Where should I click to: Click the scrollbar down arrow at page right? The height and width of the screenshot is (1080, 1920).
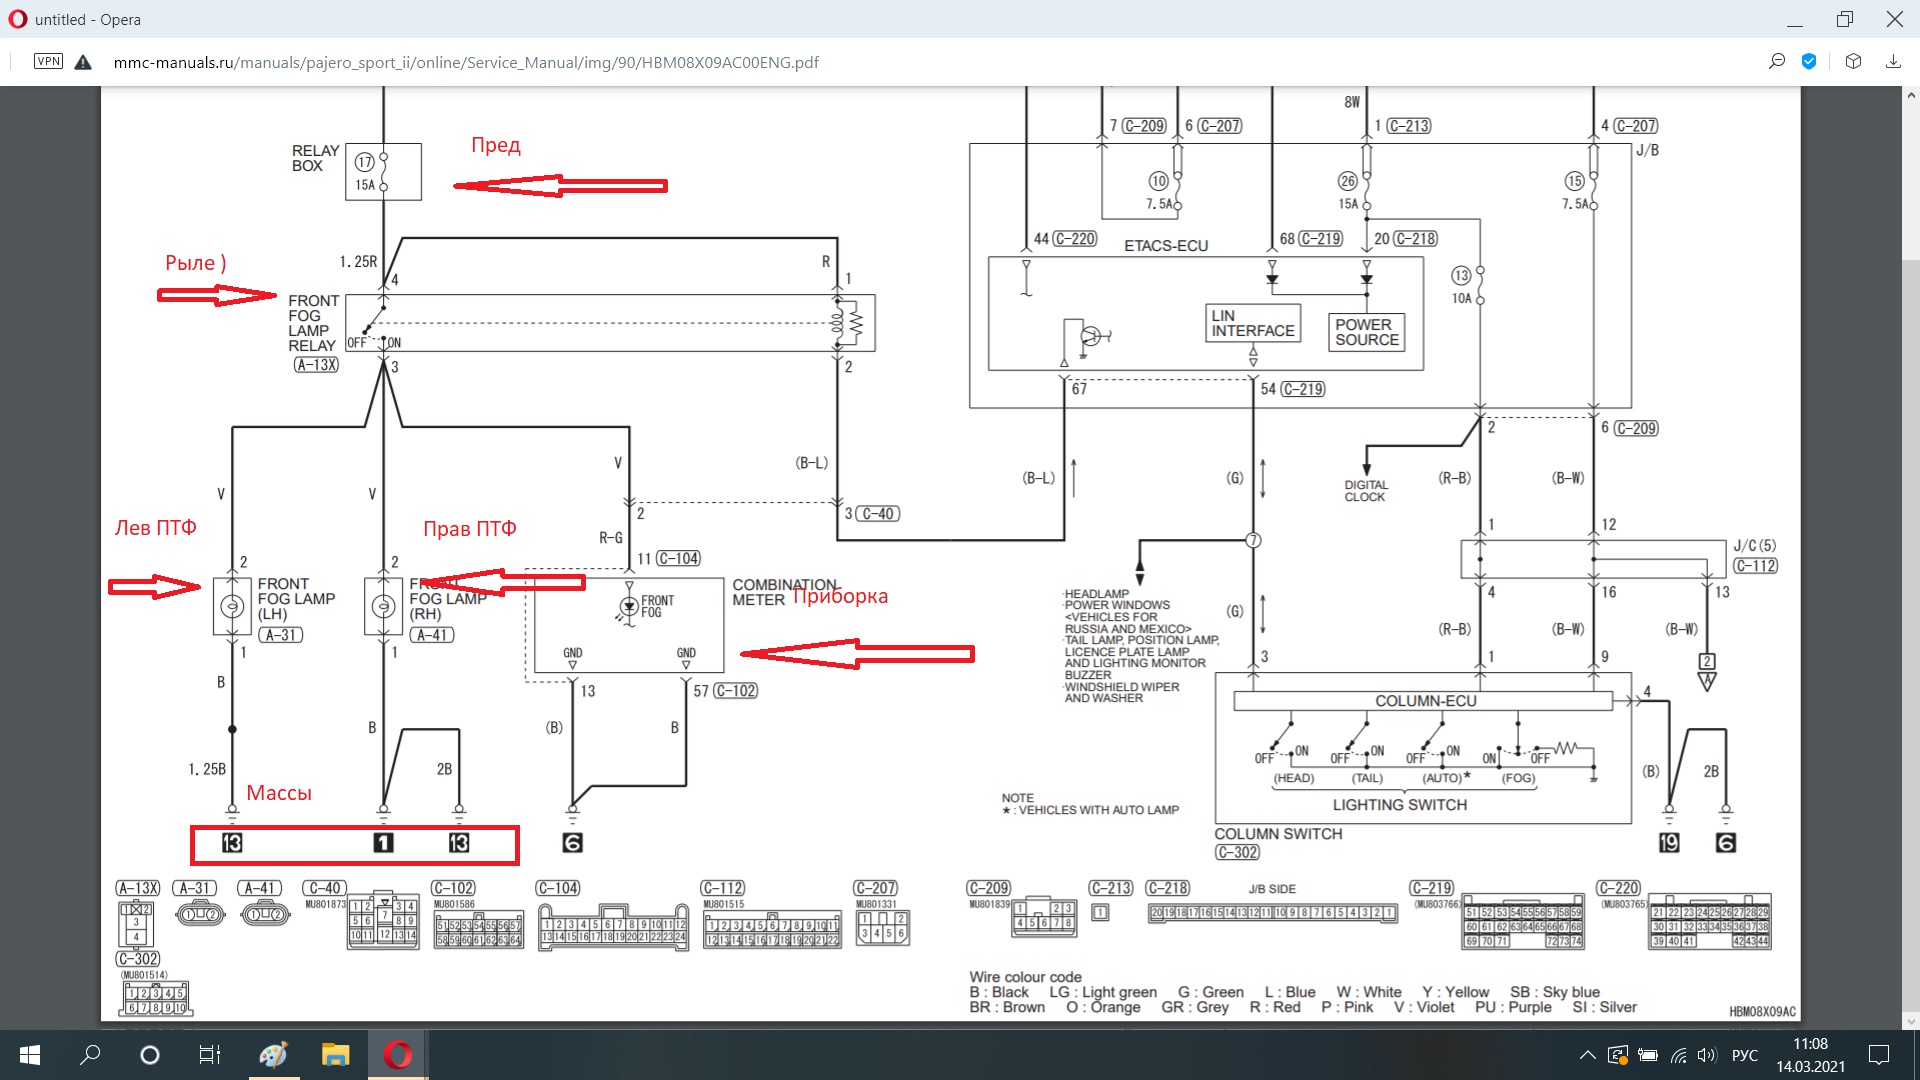click(x=1910, y=1021)
